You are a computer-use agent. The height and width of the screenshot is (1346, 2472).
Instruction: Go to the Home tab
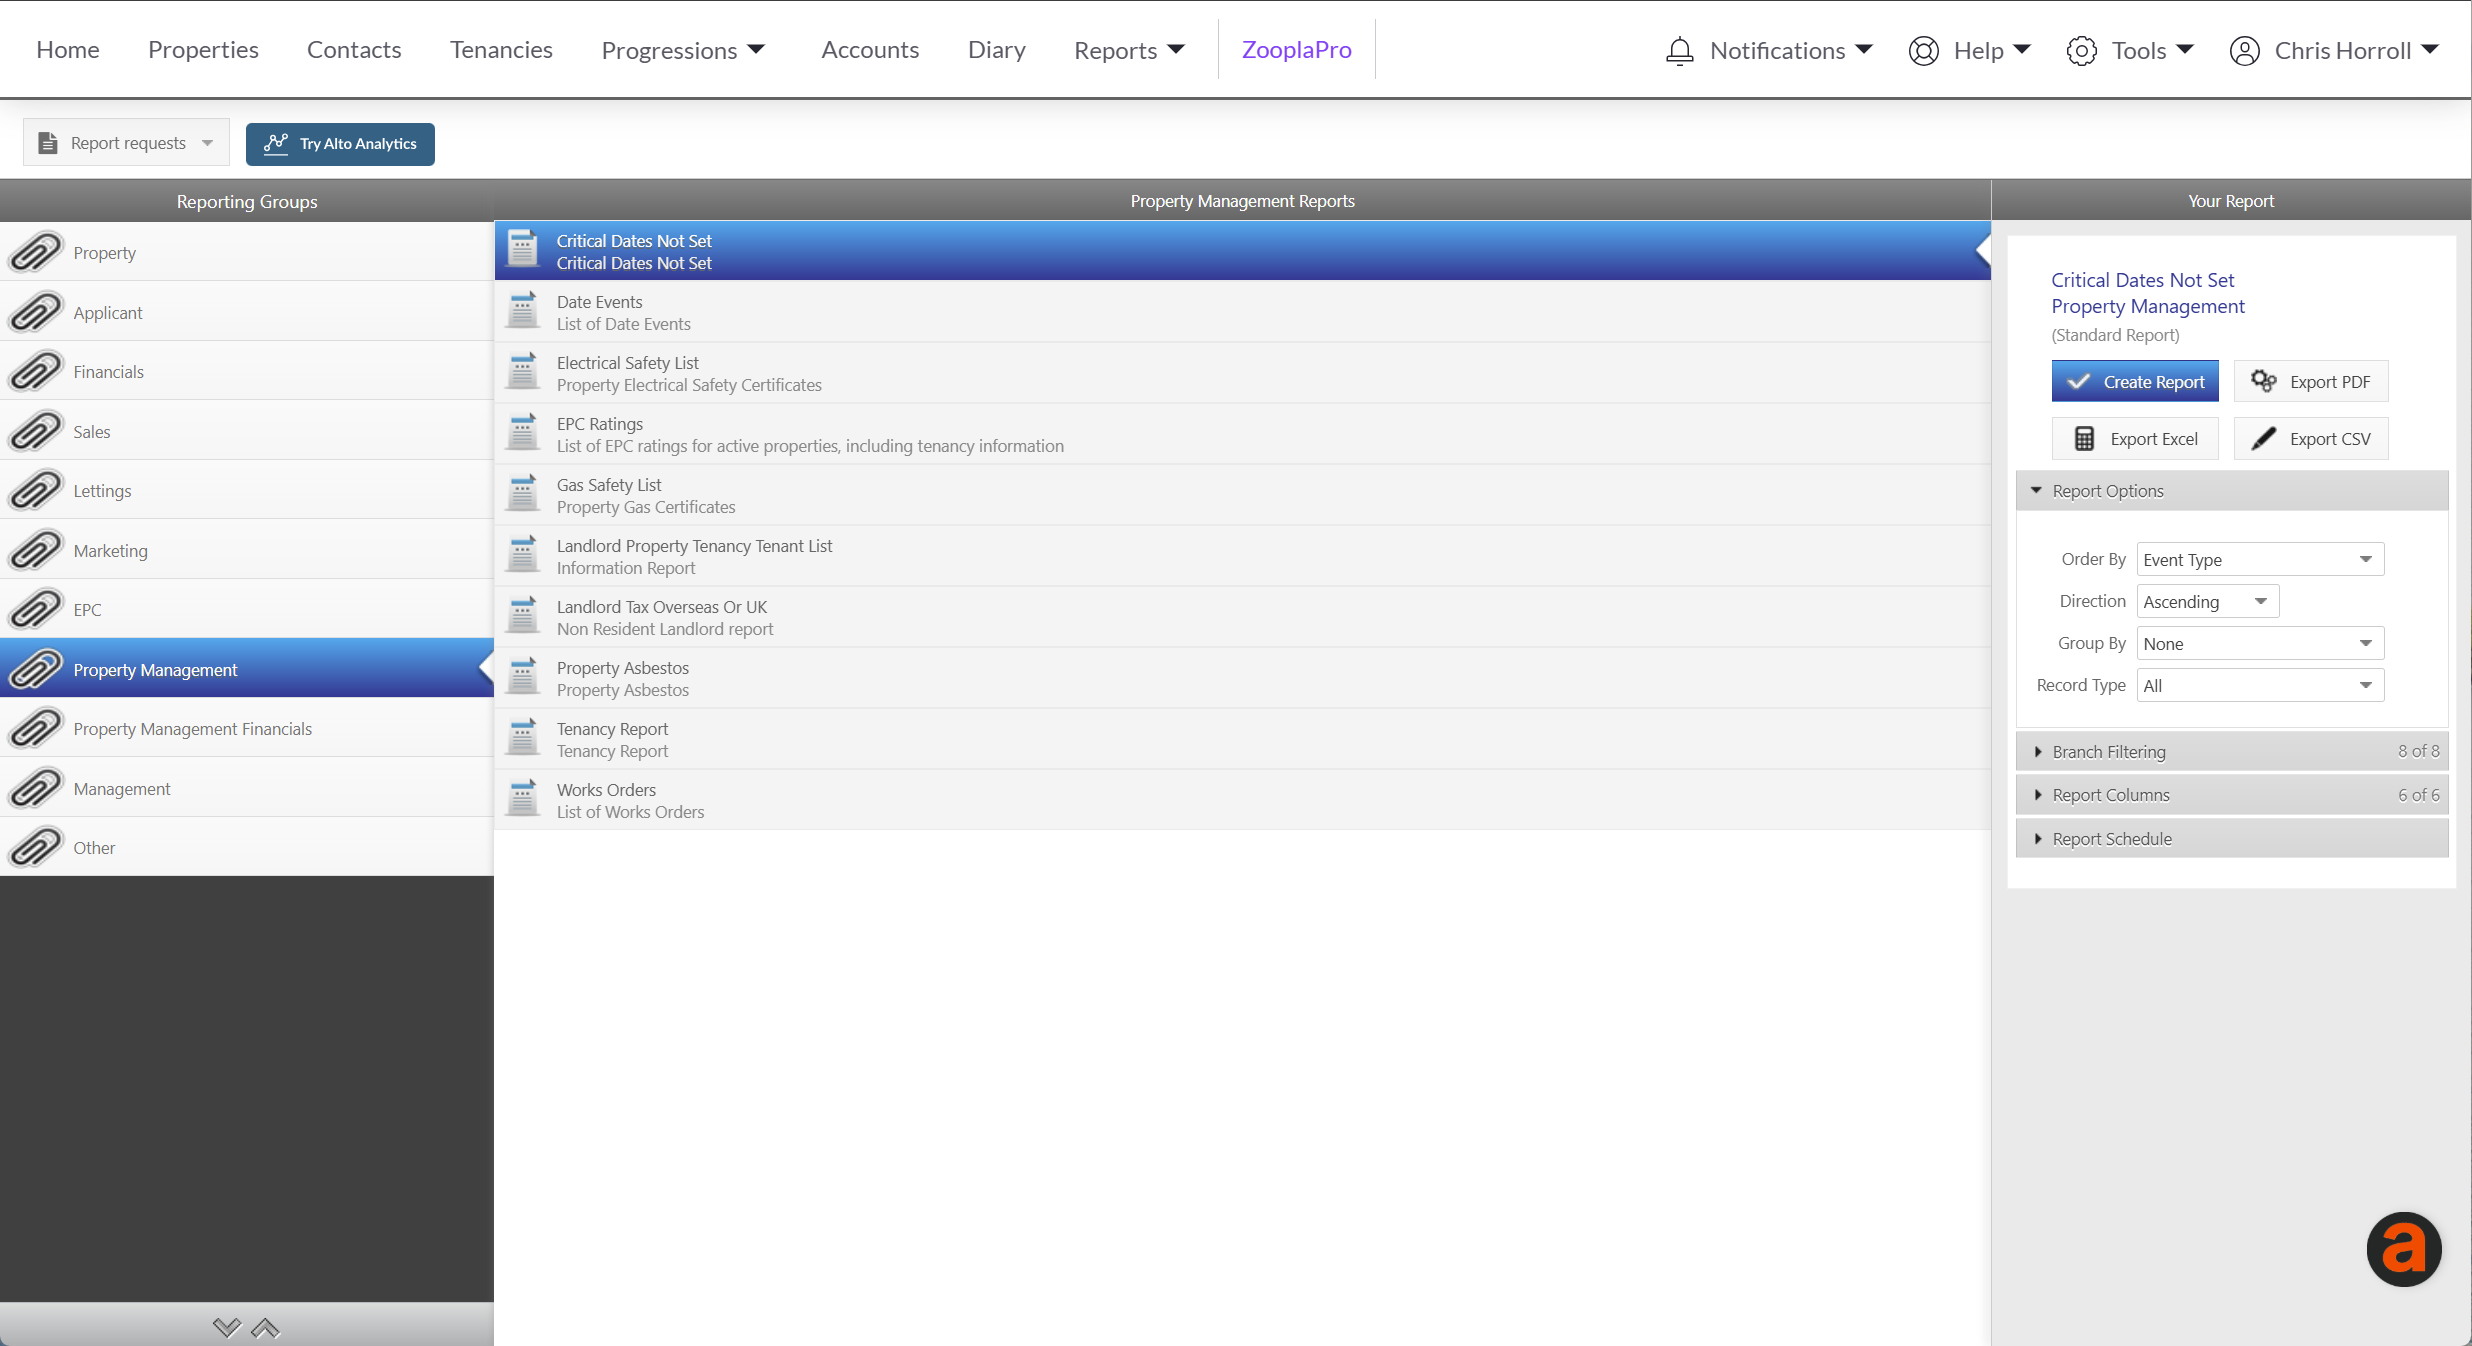tap(68, 50)
